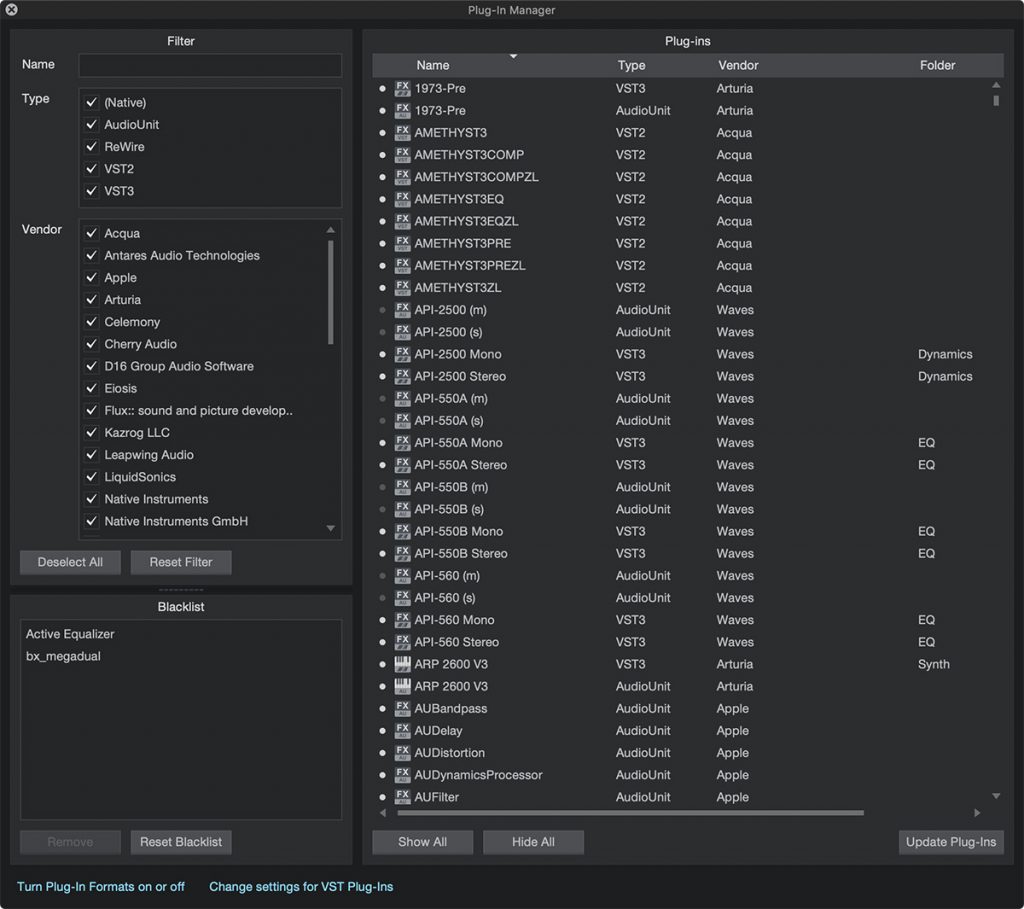Viewport: 1024px width, 909px height.
Task: Click the Reset Filter button
Action: pos(181,562)
